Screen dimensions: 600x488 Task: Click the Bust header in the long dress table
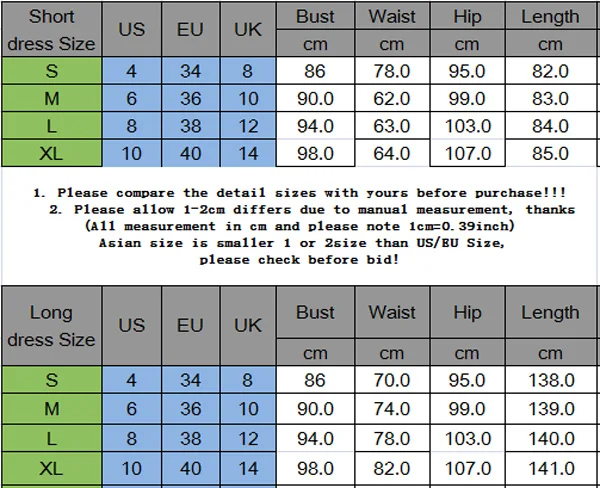tap(315, 312)
